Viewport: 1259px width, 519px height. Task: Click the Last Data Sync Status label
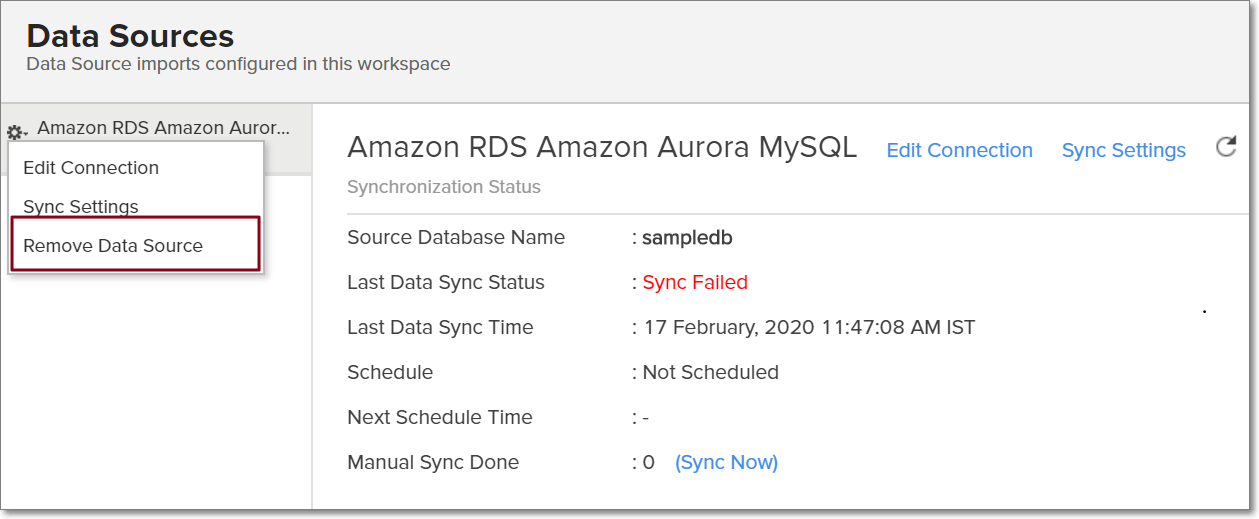click(x=446, y=283)
